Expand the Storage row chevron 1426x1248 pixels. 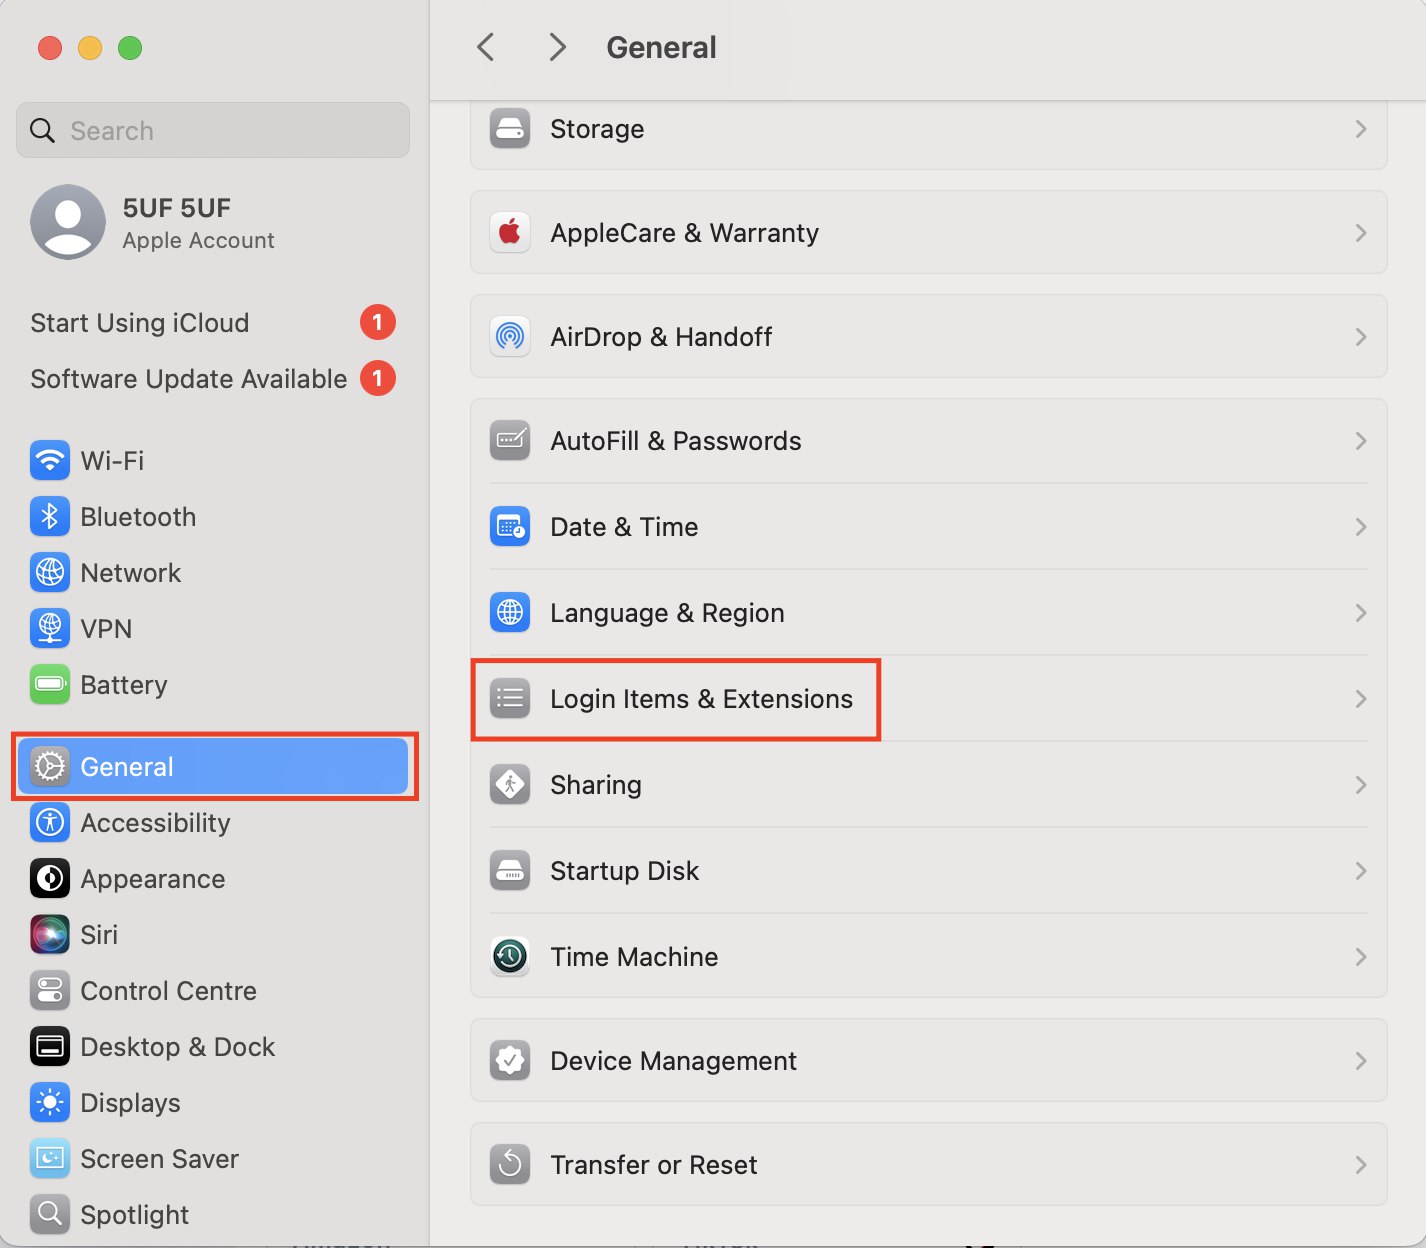coord(1360,129)
